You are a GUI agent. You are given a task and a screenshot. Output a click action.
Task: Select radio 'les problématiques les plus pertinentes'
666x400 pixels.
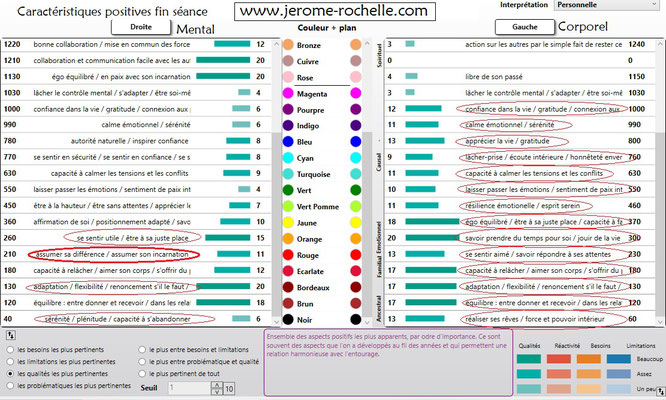10,386
